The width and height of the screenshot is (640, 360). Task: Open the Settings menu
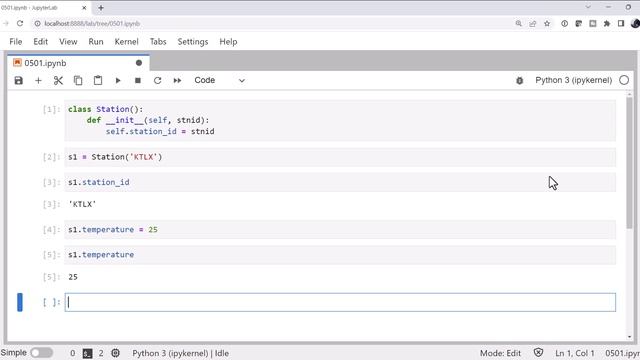(x=193, y=42)
